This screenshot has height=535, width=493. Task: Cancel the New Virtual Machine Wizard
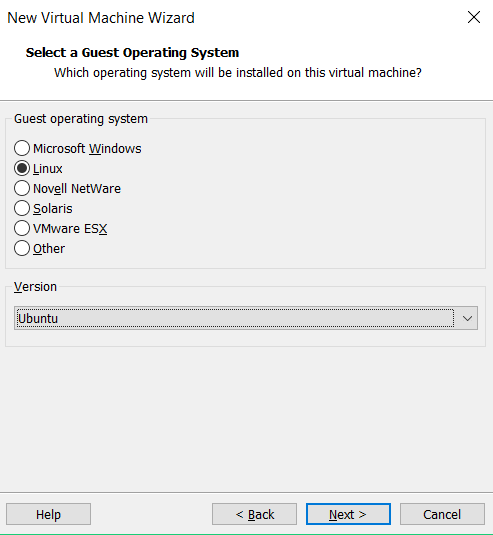[442, 514]
